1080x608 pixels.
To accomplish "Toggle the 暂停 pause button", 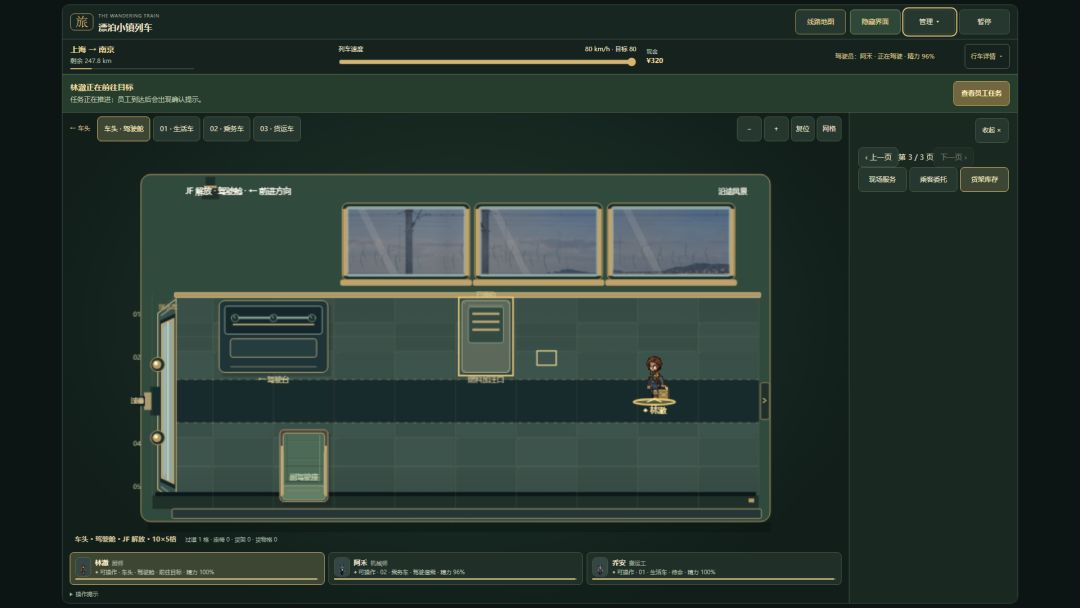I will tap(984, 22).
